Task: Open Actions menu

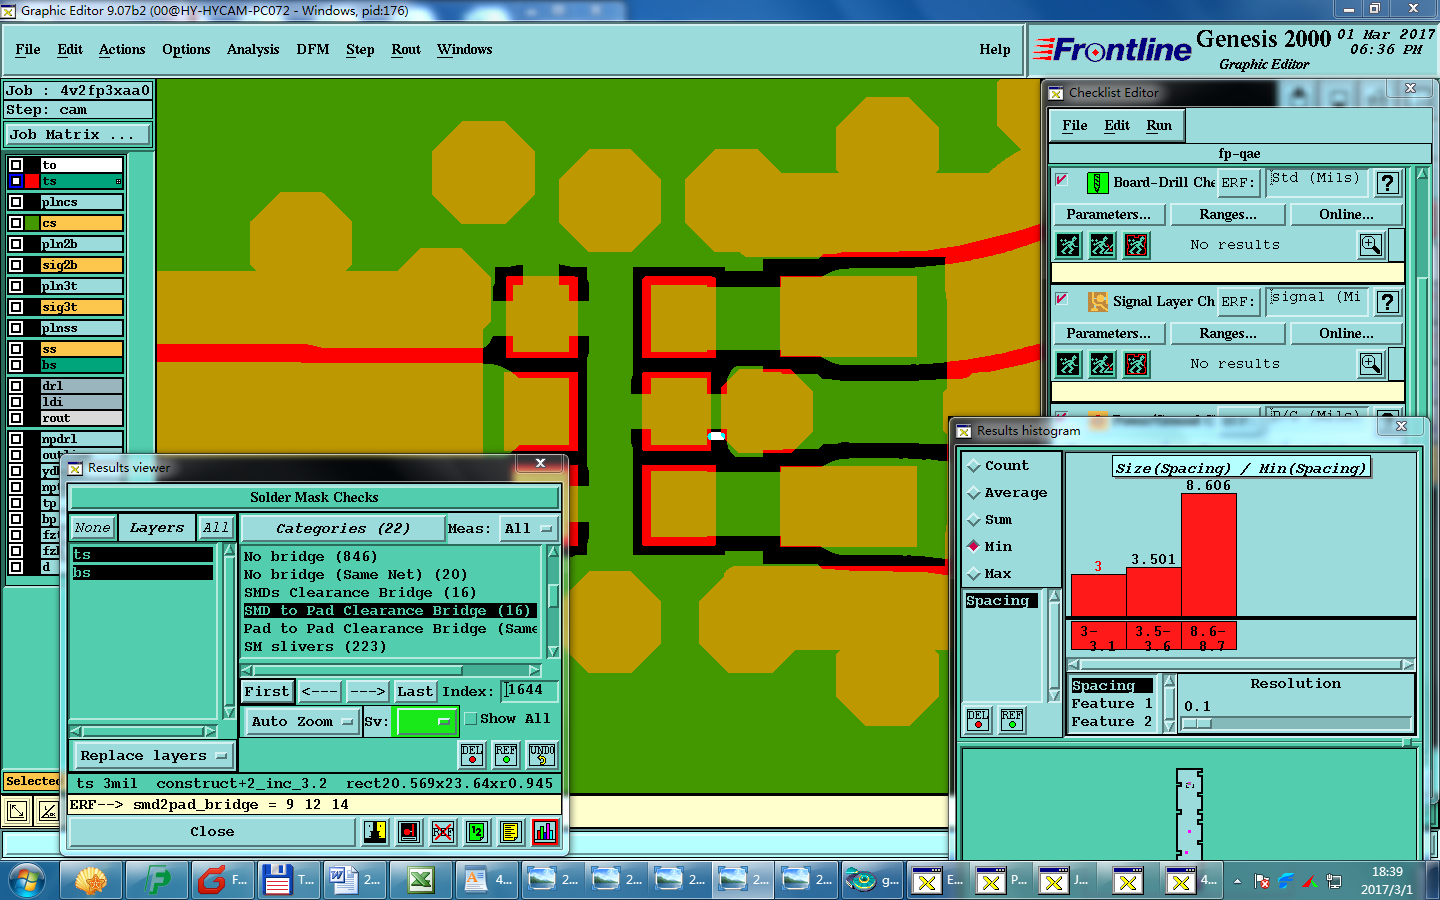Action: (x=122, y=50)
